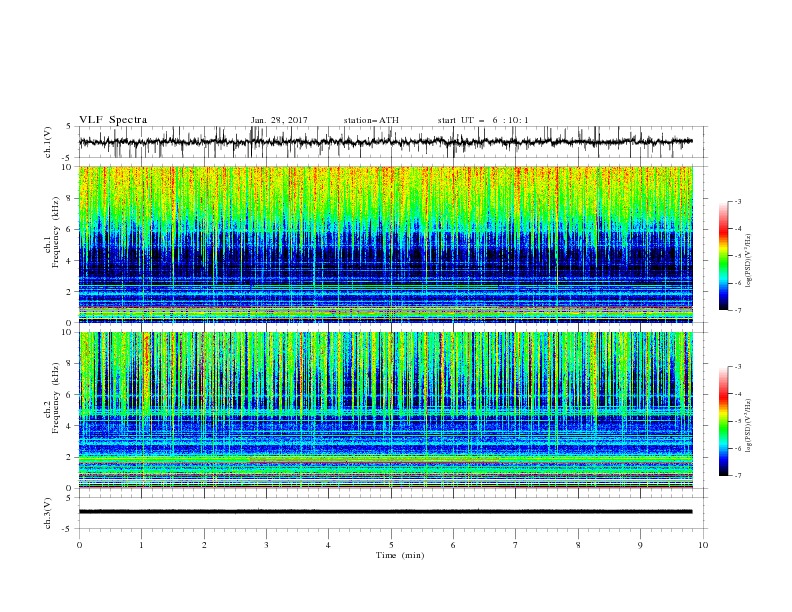This screenshot has width=792, height=612.
Task: Click the "VLF Spectra" plot title
Action: [113, 120]
